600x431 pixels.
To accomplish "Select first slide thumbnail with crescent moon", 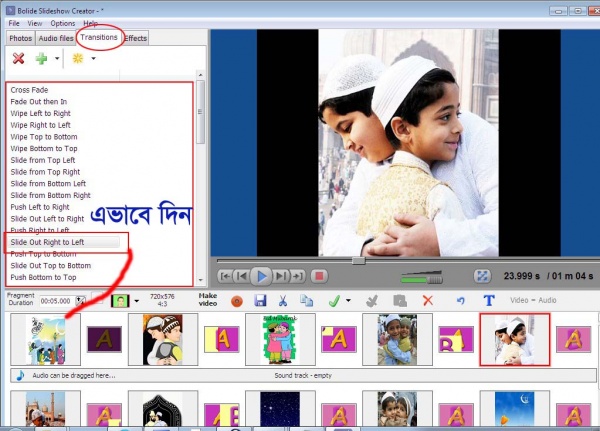I will 46,340.
